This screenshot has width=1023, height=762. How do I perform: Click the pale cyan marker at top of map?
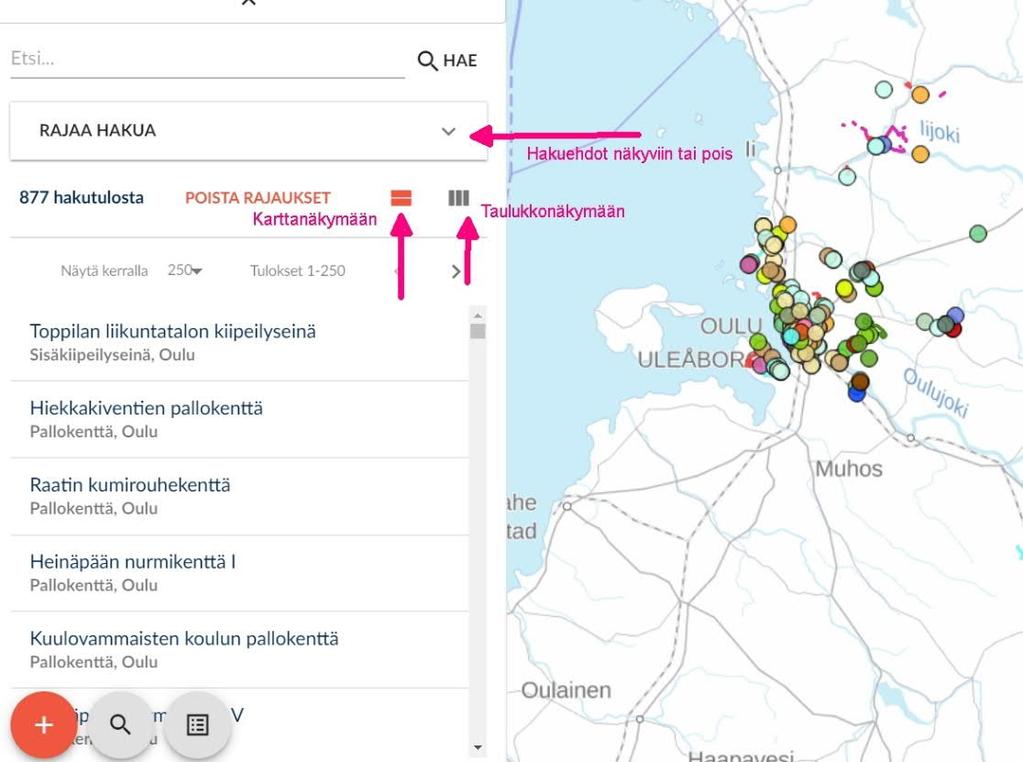click(883, 89)
